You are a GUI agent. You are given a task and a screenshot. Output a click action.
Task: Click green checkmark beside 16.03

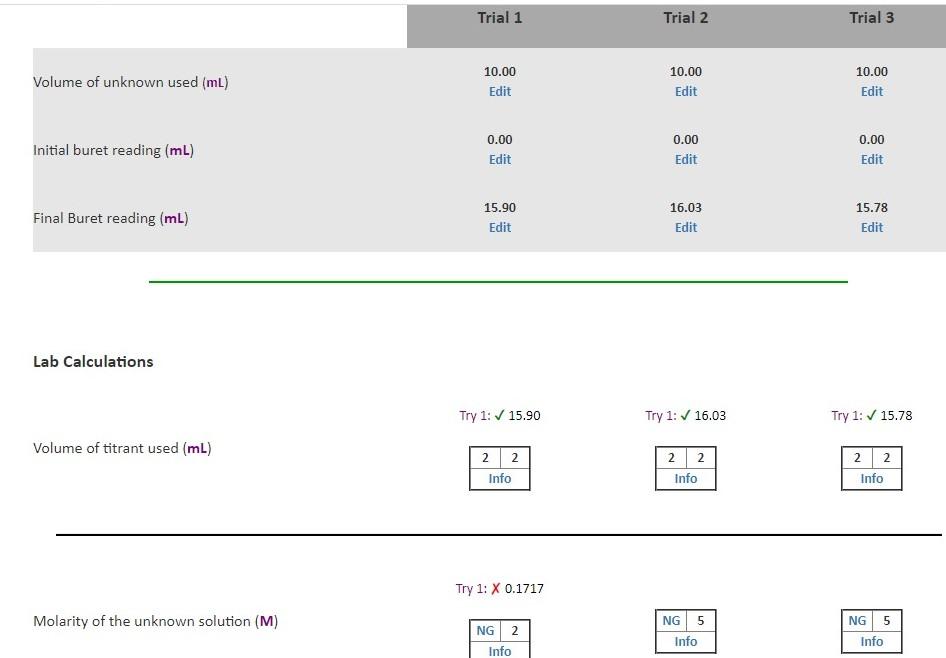point(685,416)
